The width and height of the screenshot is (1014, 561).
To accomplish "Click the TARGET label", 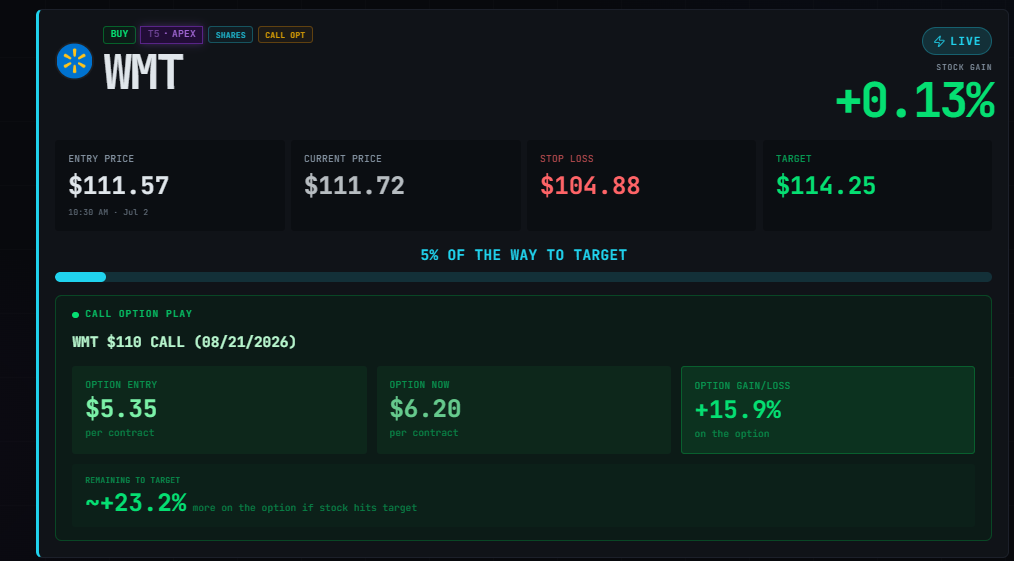I will [x=793, y=159].
